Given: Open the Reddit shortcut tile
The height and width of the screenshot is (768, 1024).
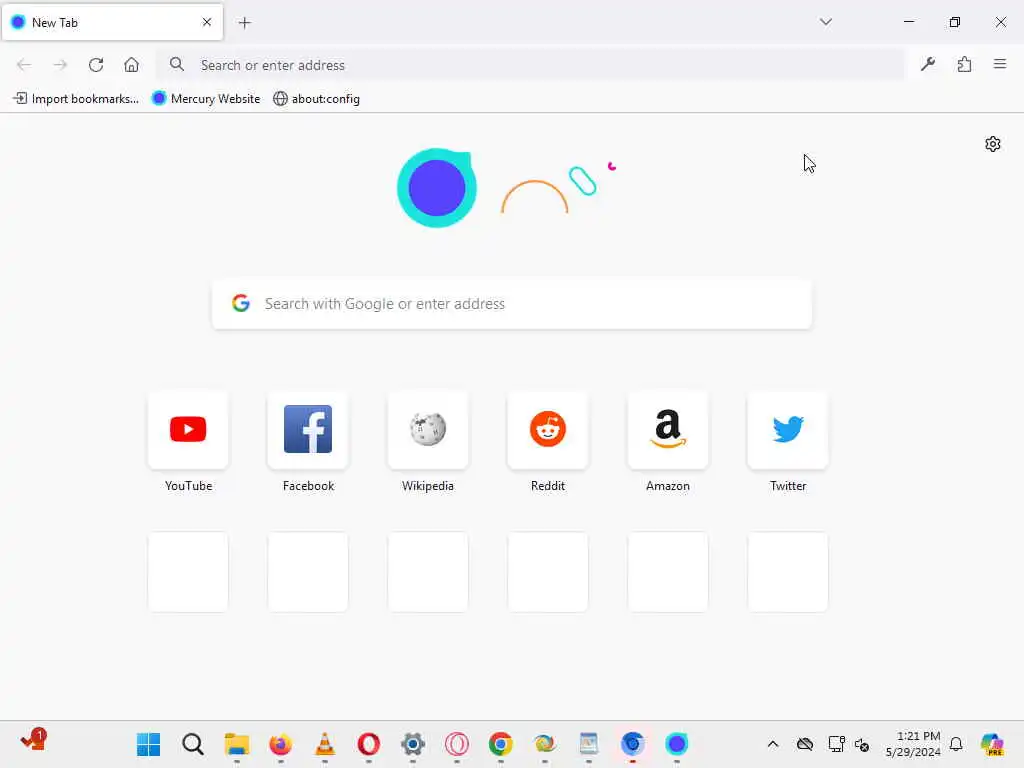Looking at the screenshot, I should pos(547,430).
